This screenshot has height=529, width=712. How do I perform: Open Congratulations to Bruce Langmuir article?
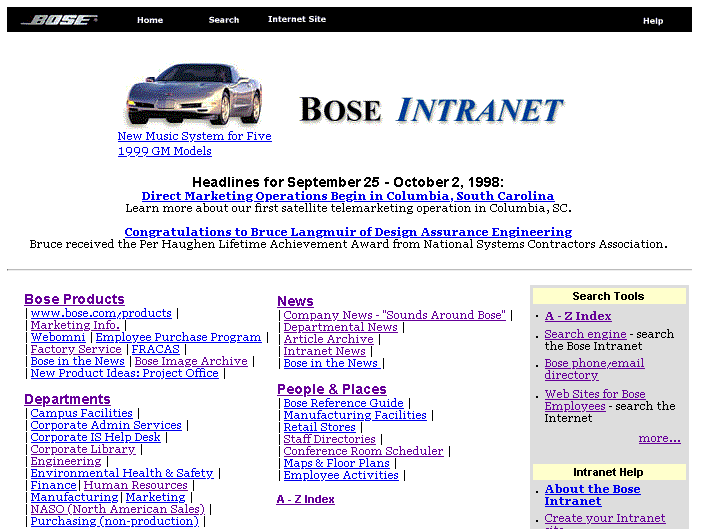tap(347, 231)
